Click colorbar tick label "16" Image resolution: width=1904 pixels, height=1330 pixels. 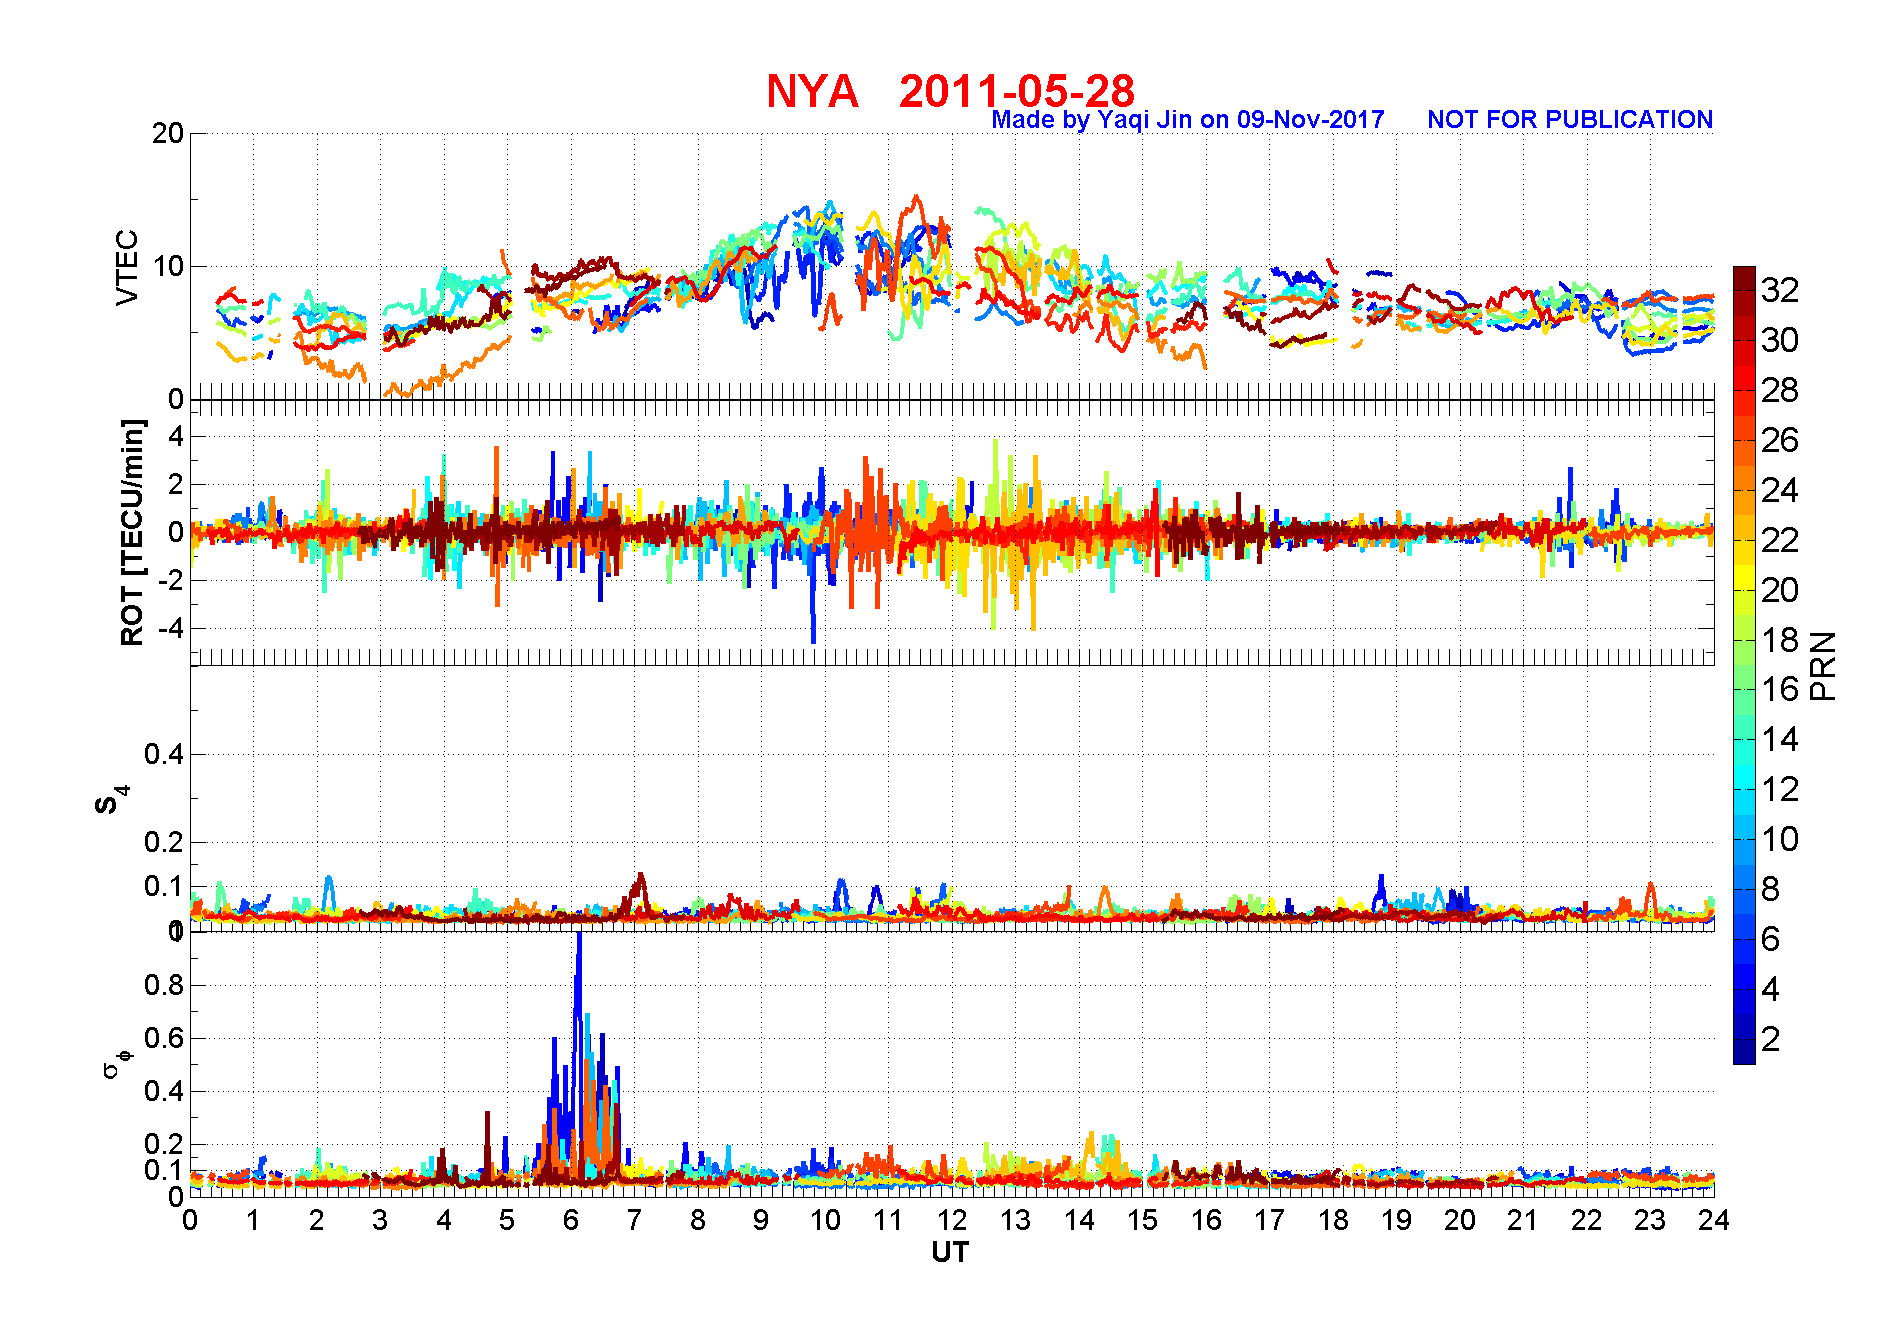click(x=1780, y=689)
